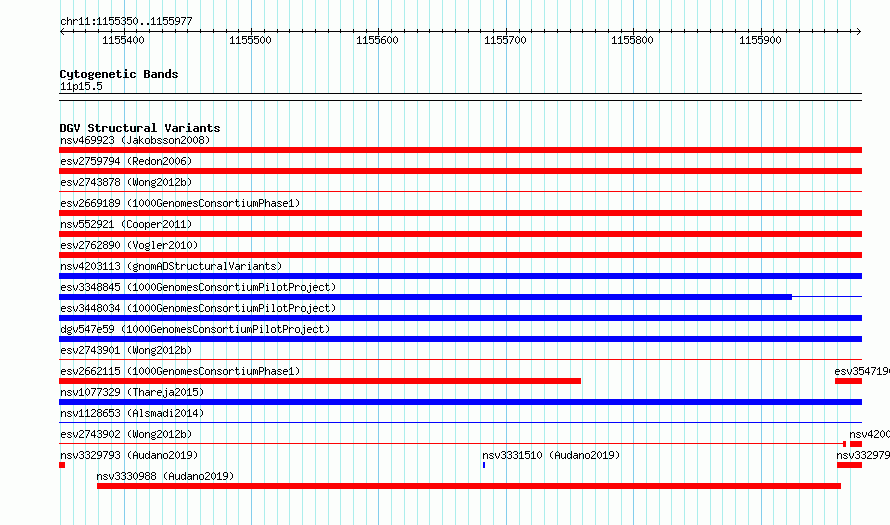The image size is (890, 525).
Task: Select the tiny blue mark of nsv3331510
Action: tap(484, 465)
